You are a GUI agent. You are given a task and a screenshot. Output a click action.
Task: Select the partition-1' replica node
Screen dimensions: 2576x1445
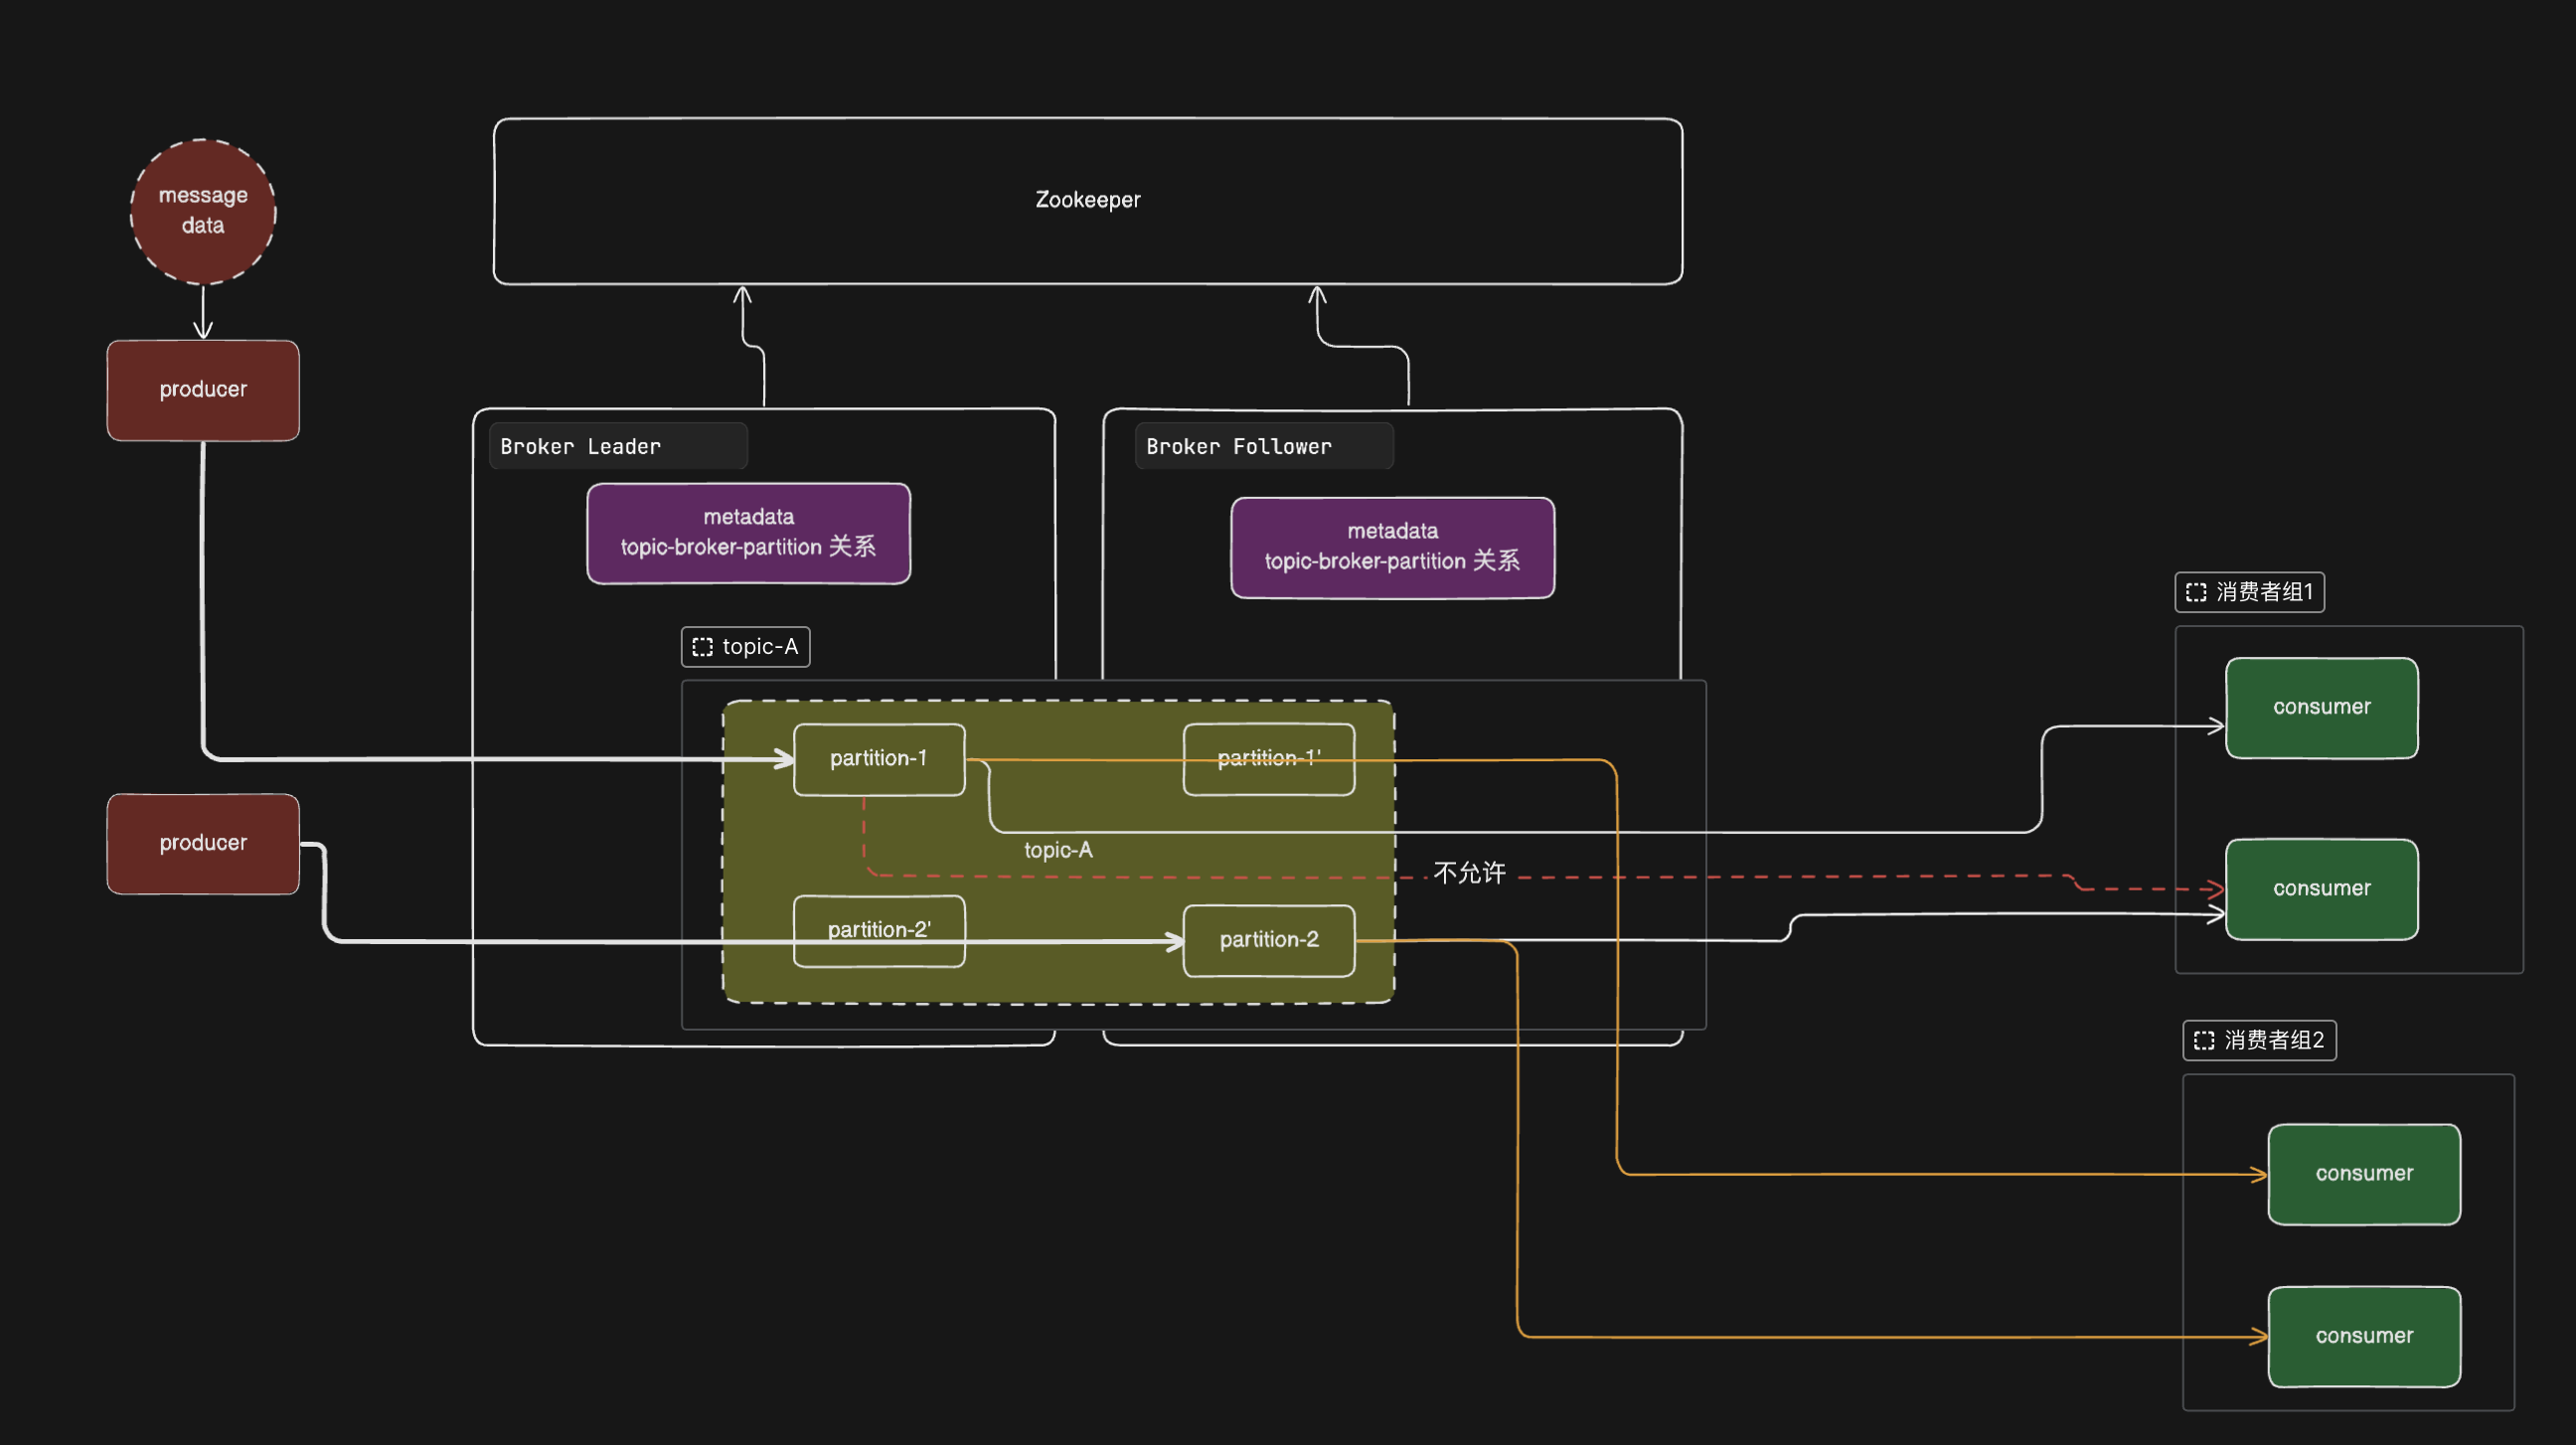pyautogui.click(x=1268, y=778)
